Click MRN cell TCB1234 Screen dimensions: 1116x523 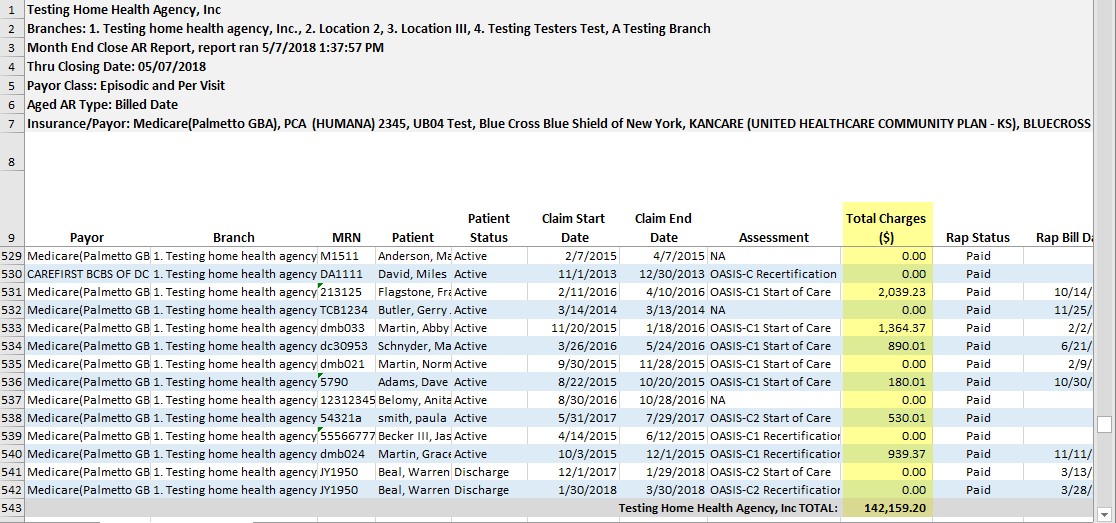347,310
